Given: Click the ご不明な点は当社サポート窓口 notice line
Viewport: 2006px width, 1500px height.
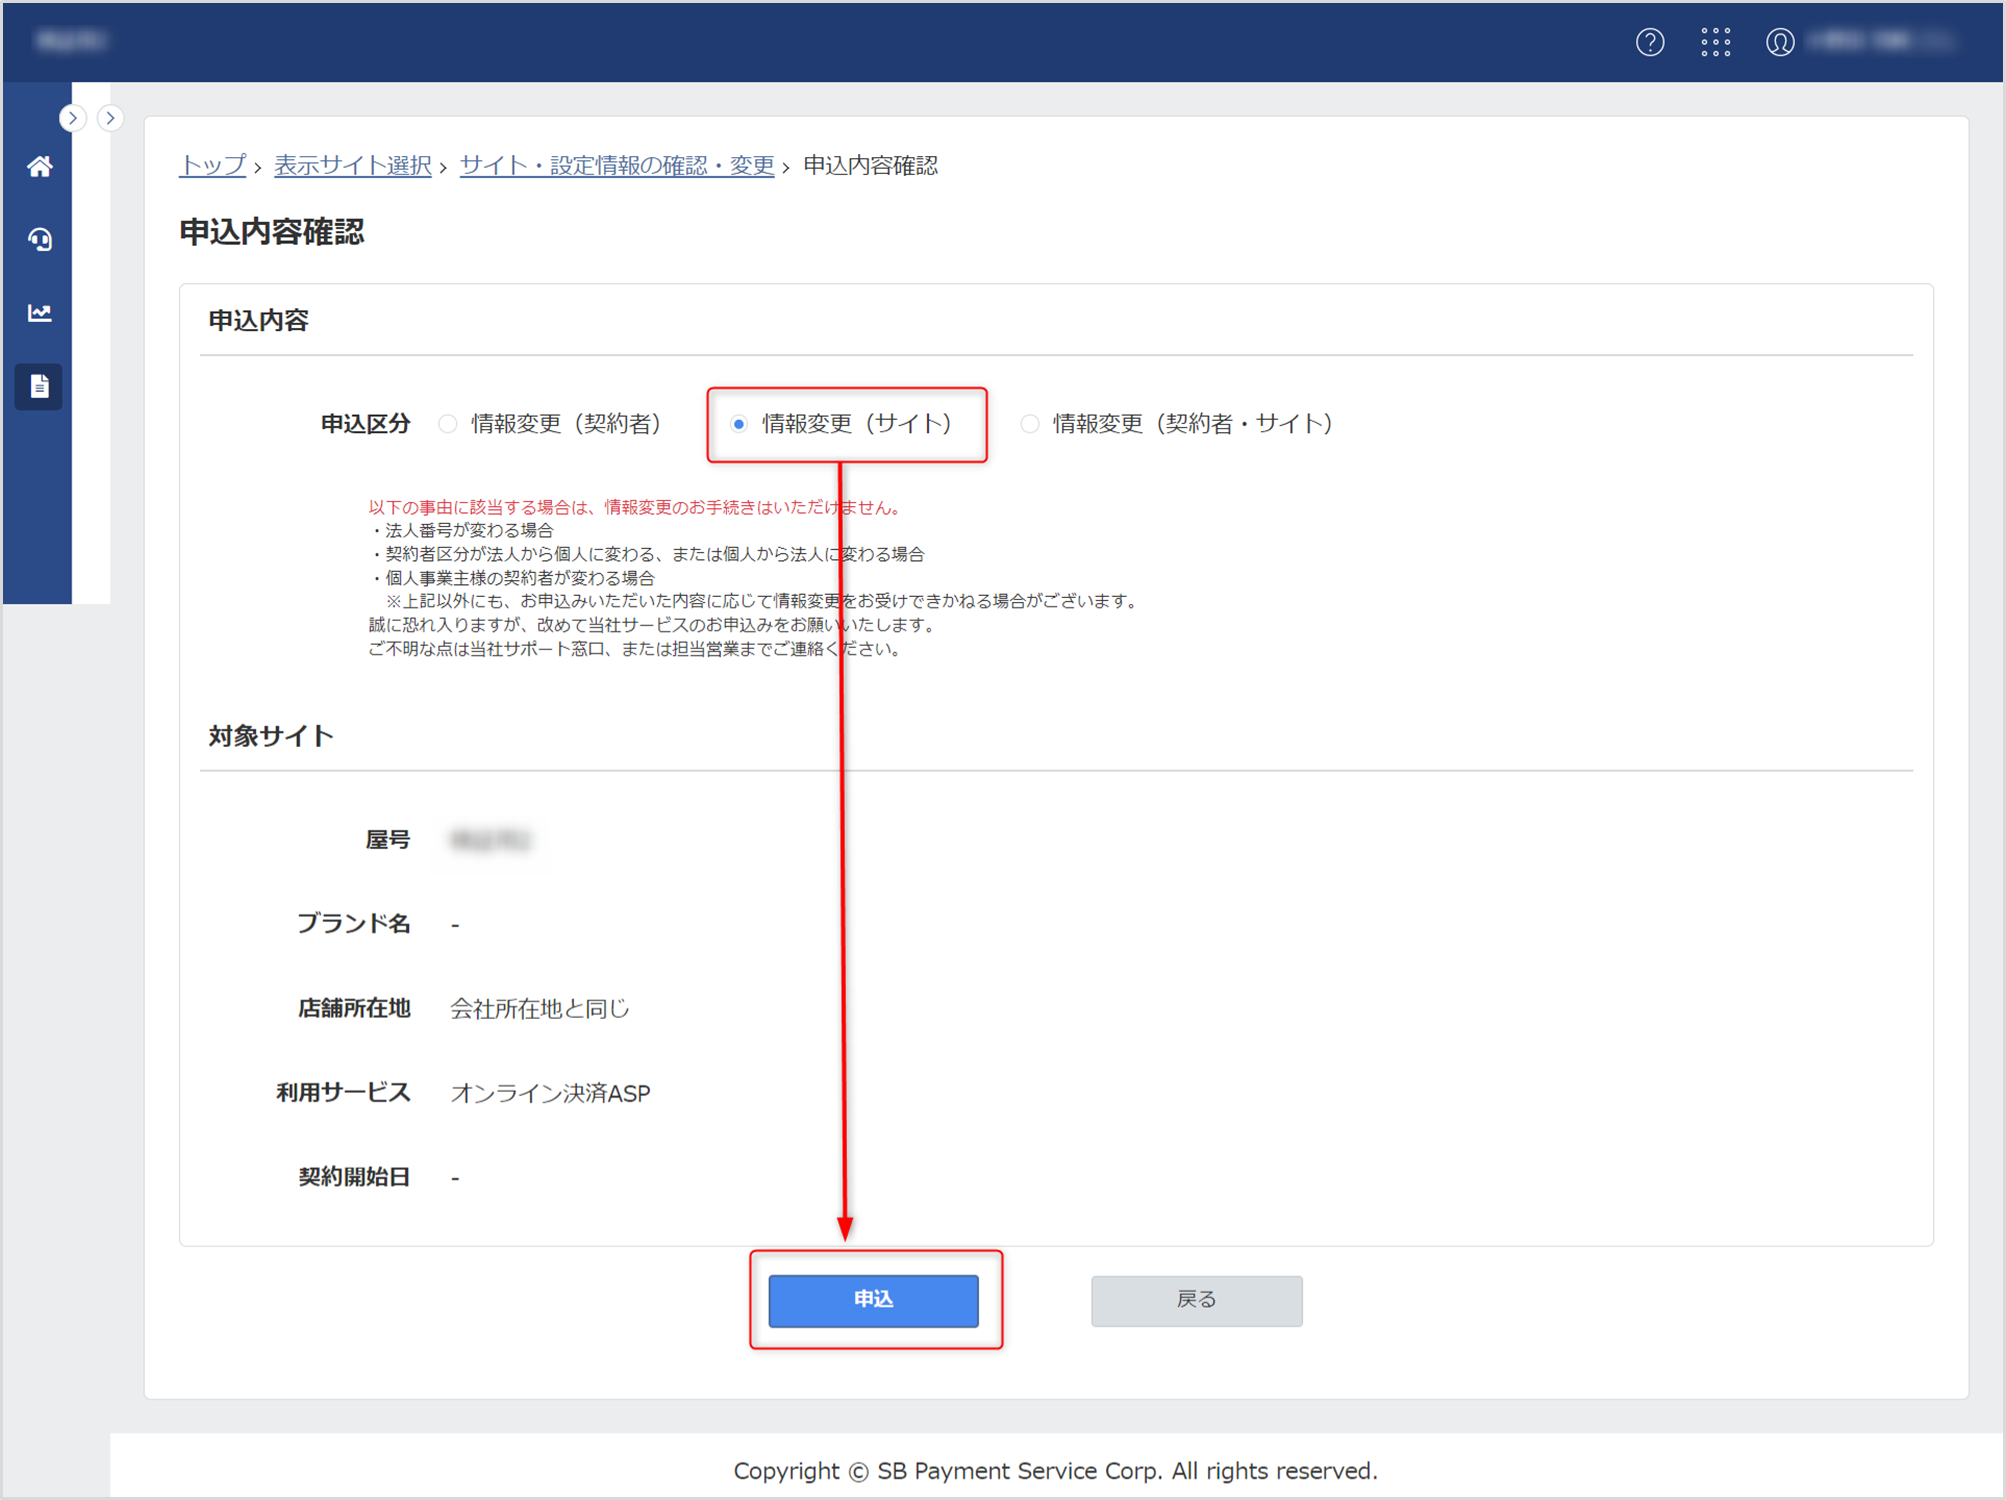Looking at the screenshot, I should coord(636,649).
